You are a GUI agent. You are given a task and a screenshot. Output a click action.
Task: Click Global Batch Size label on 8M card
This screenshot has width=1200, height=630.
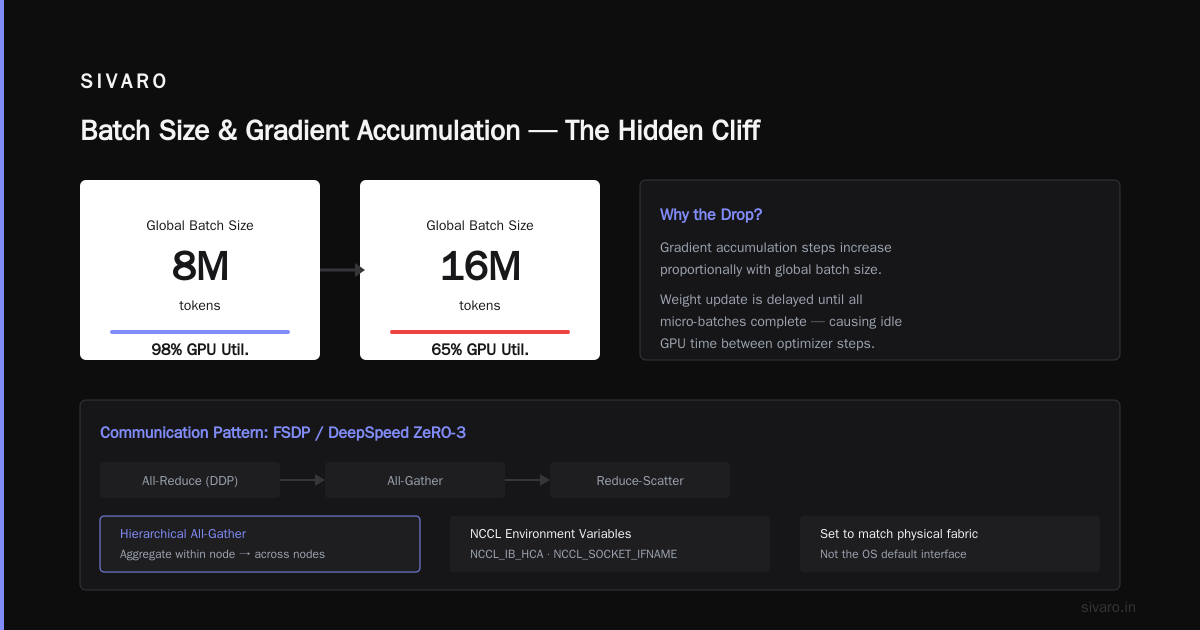pos(200,225)
